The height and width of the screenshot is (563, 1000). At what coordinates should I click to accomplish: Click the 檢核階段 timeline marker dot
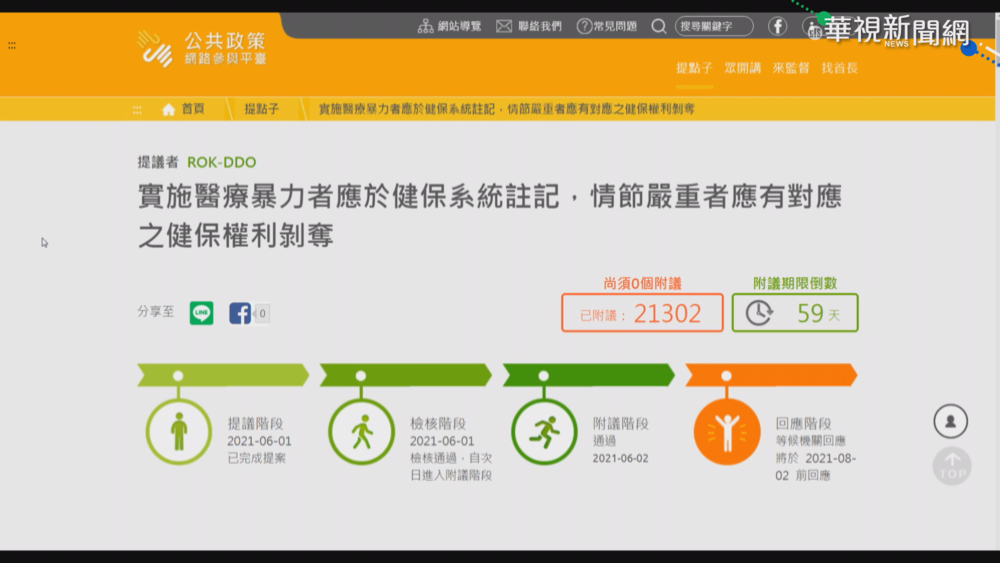click(361, 376)
